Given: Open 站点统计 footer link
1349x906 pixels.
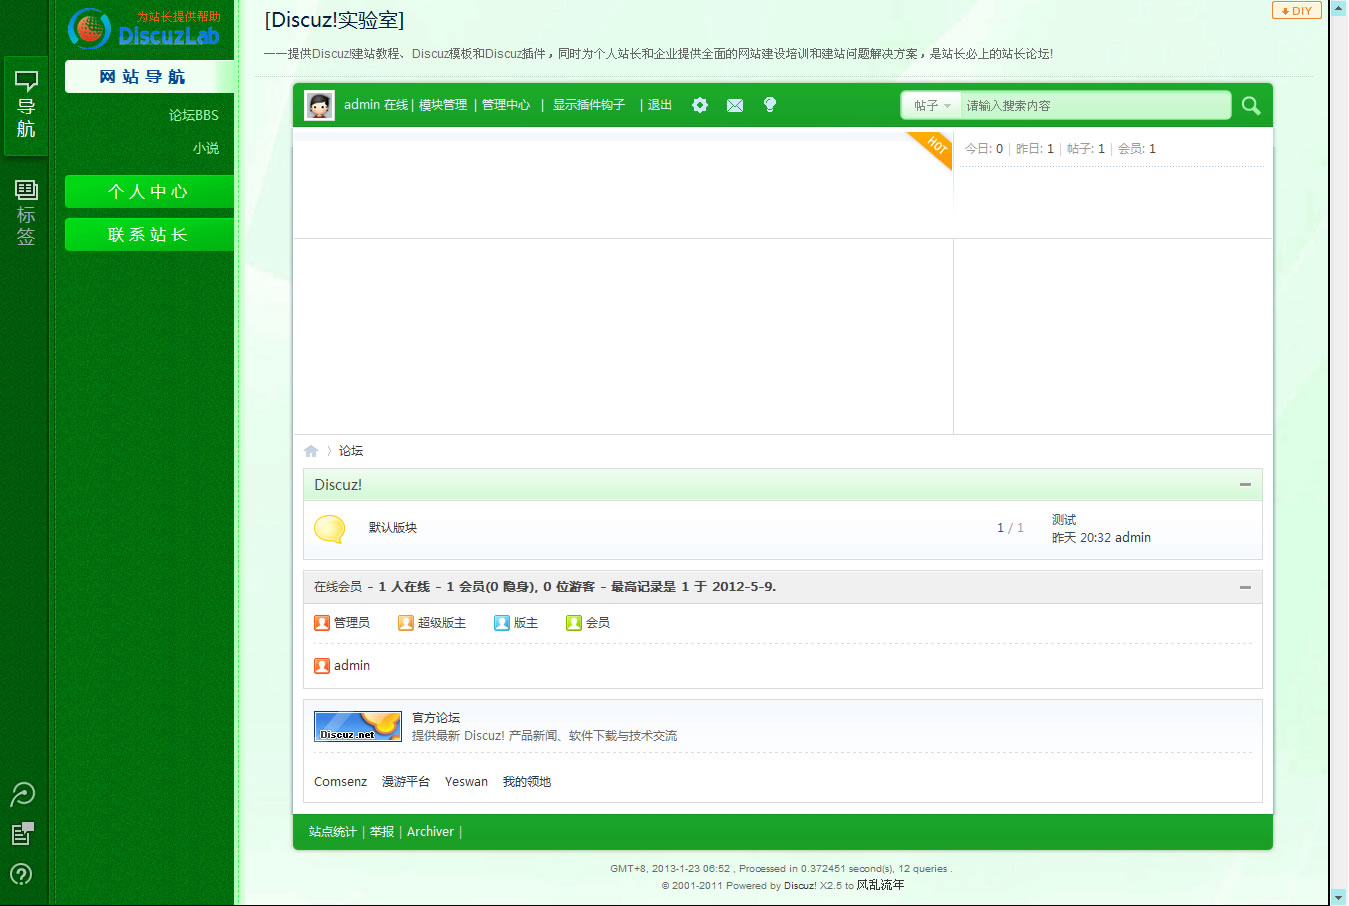Looking at the screenshot, I should click(333, 832).
